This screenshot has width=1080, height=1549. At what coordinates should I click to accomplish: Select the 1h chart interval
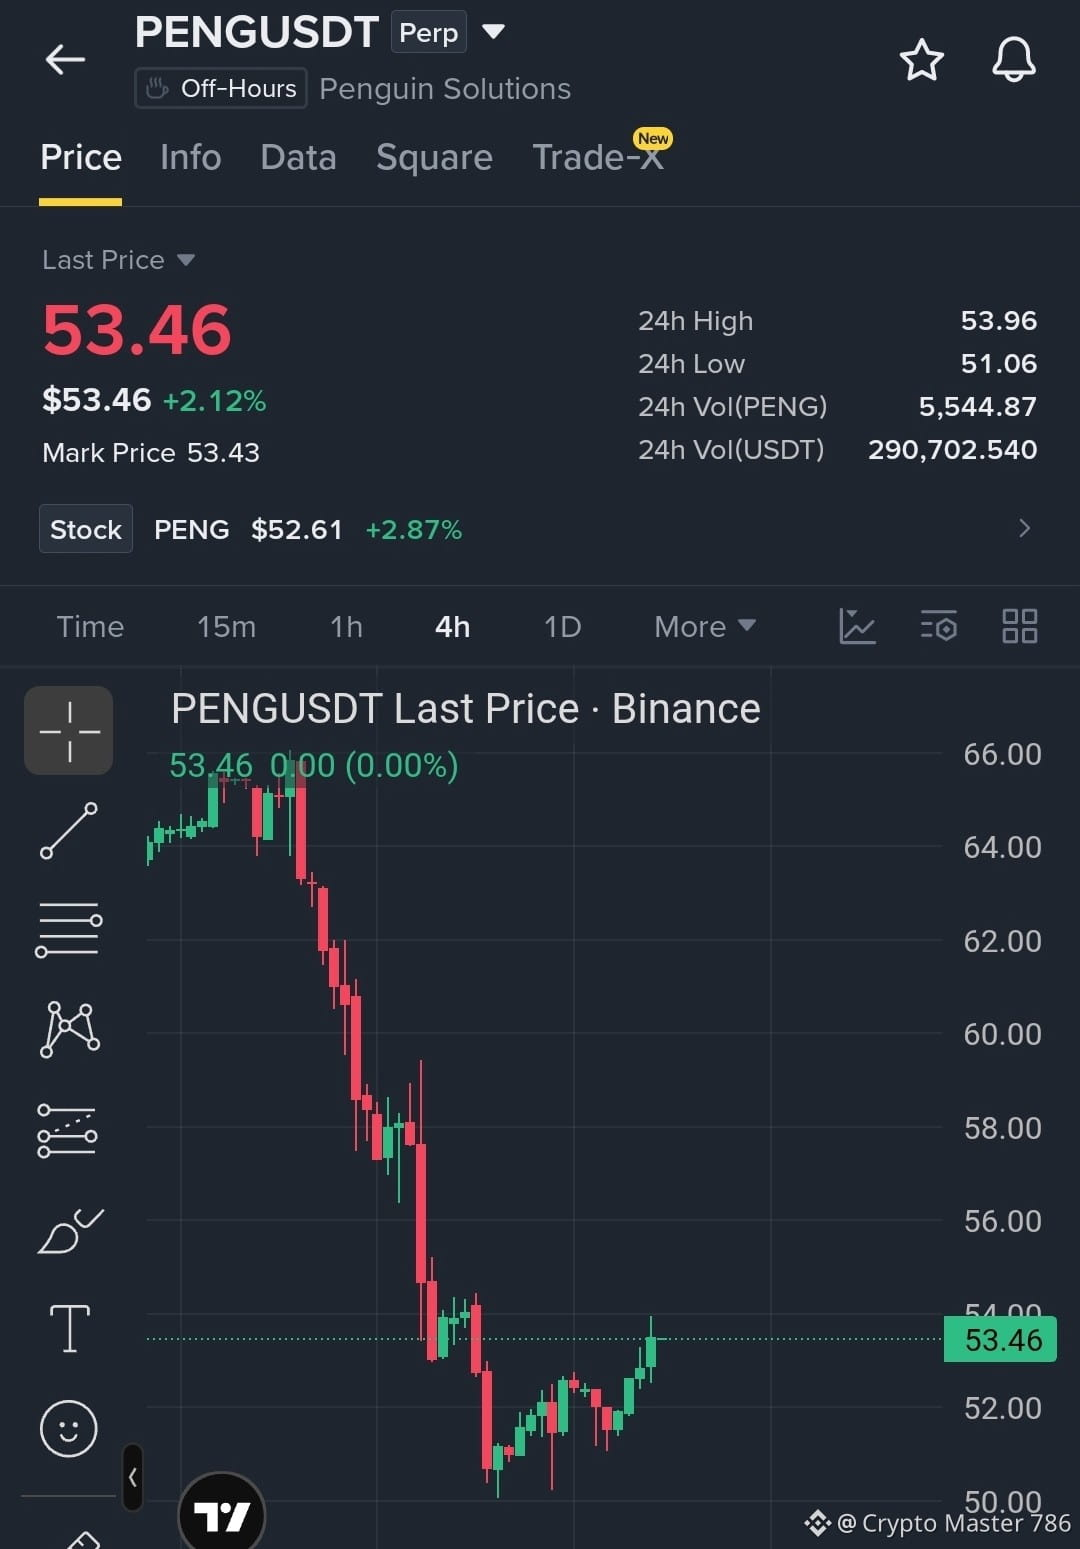[x=346, y=627]
